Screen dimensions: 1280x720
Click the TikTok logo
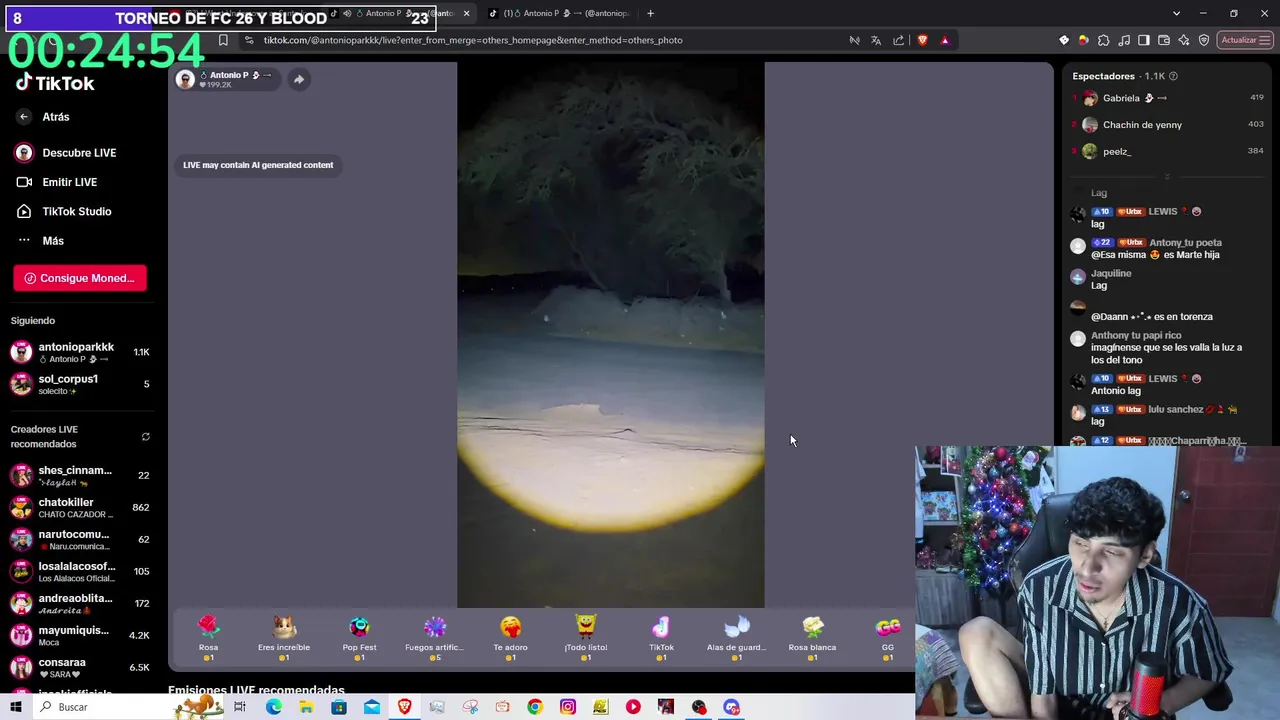click(55, 83)
